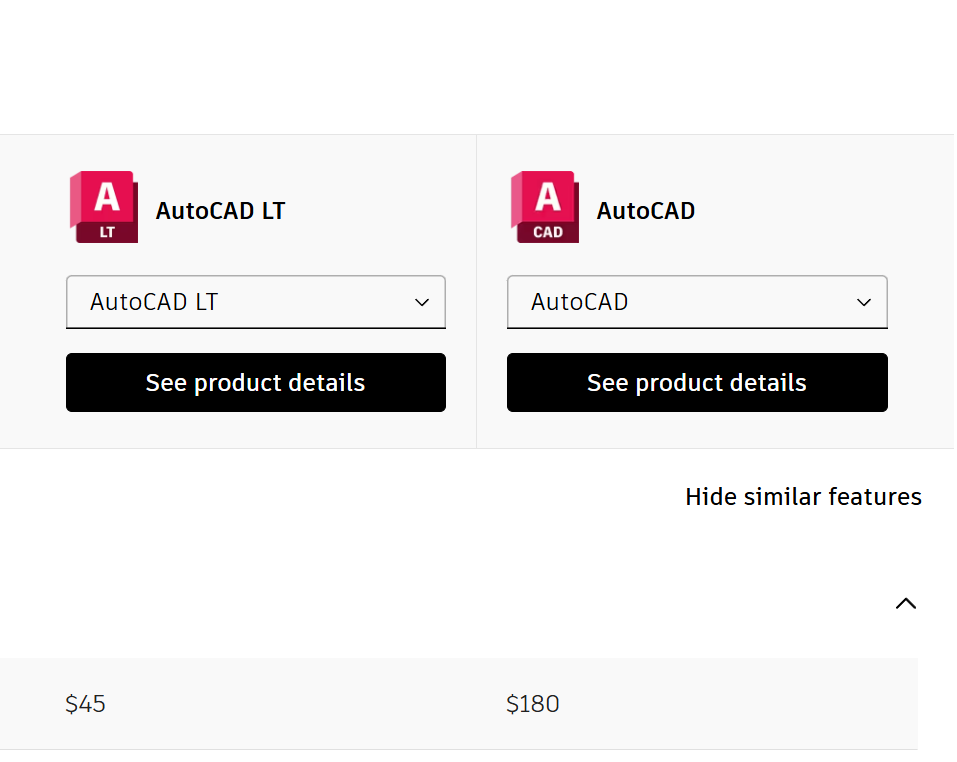See product details for AutoCAD LT
Viewport: 957px width, 762px height.
tap(255, 382)
